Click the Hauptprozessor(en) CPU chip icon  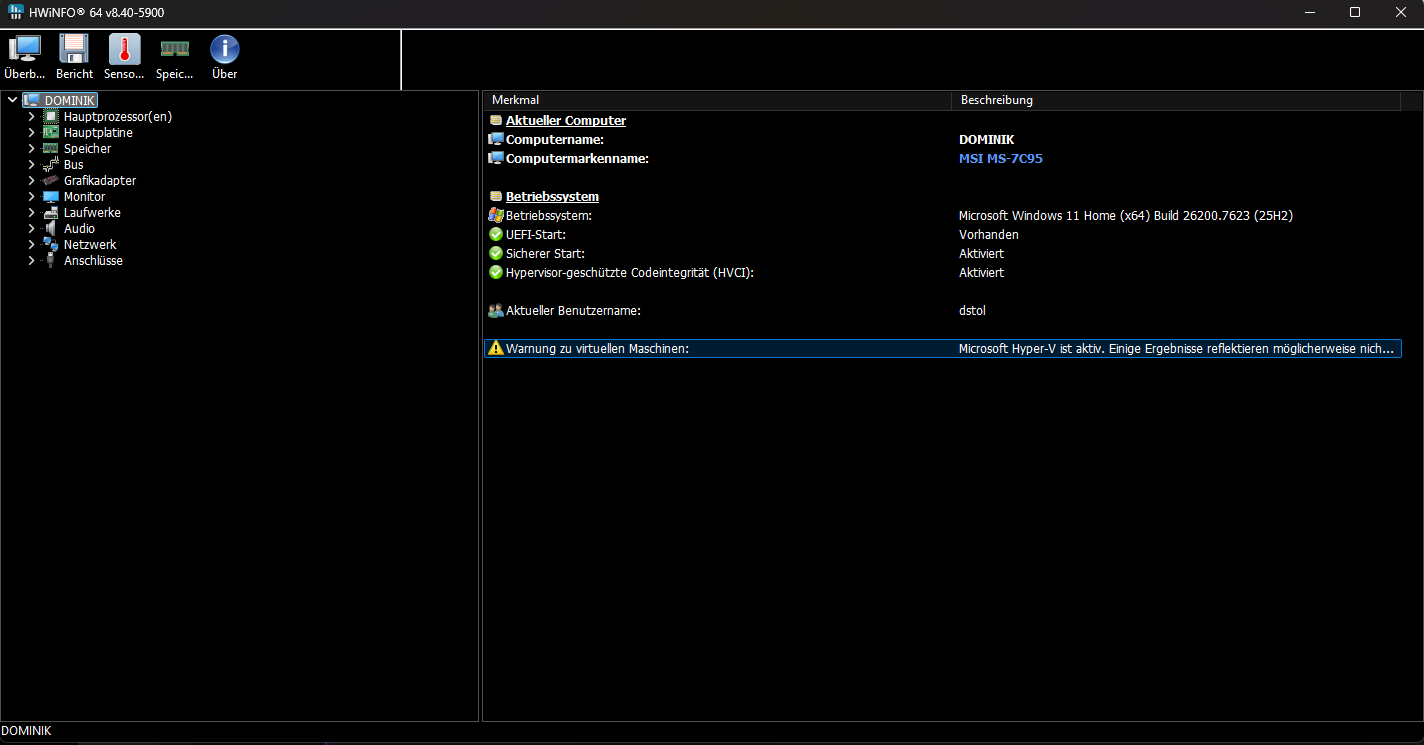(51, 117)
